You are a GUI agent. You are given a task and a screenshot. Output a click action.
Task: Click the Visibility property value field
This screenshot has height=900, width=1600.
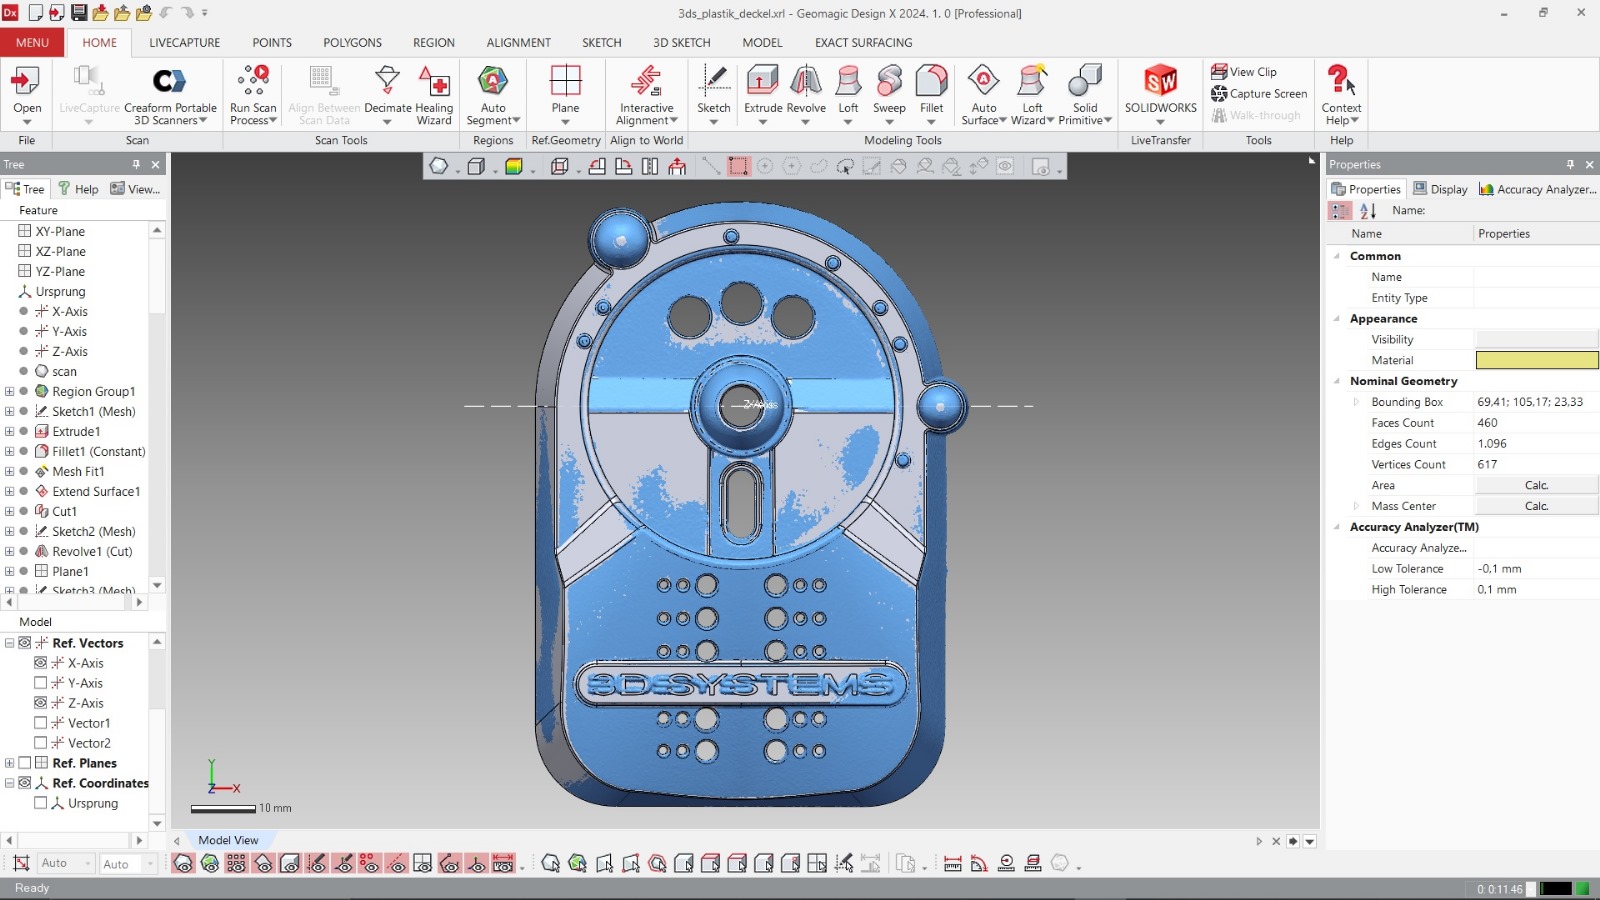pyautogui.click(x=1537, y=339)
